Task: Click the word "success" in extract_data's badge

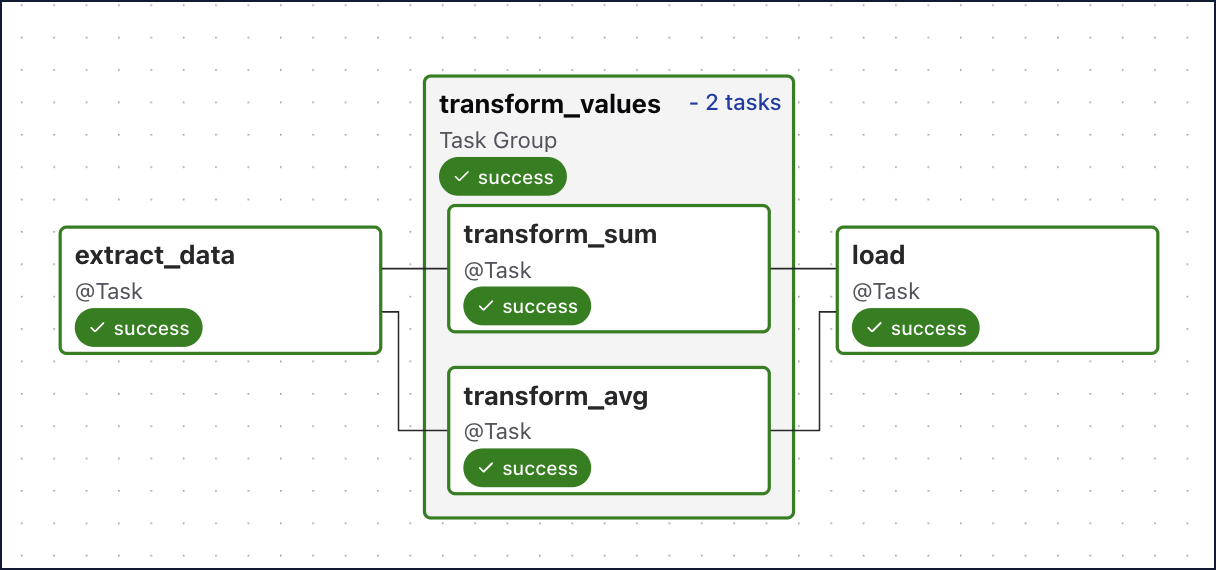Action: pos(151,328)
